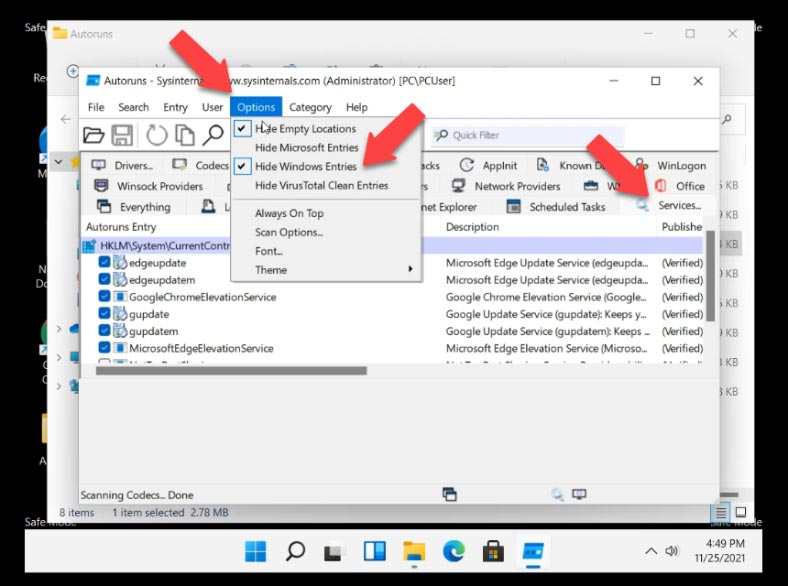The image size is (788, 586).
Task: Click the registry key icon beside HKLM\System
Action: click(89, 246)
